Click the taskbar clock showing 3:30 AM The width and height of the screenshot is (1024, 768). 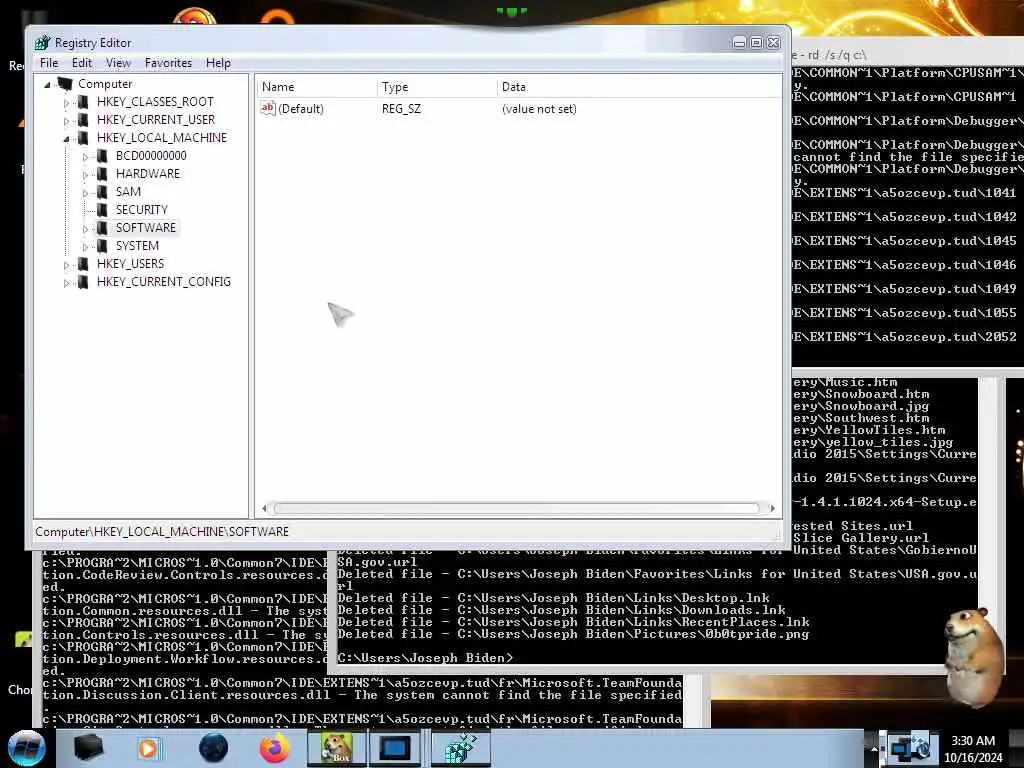point(973,749)
